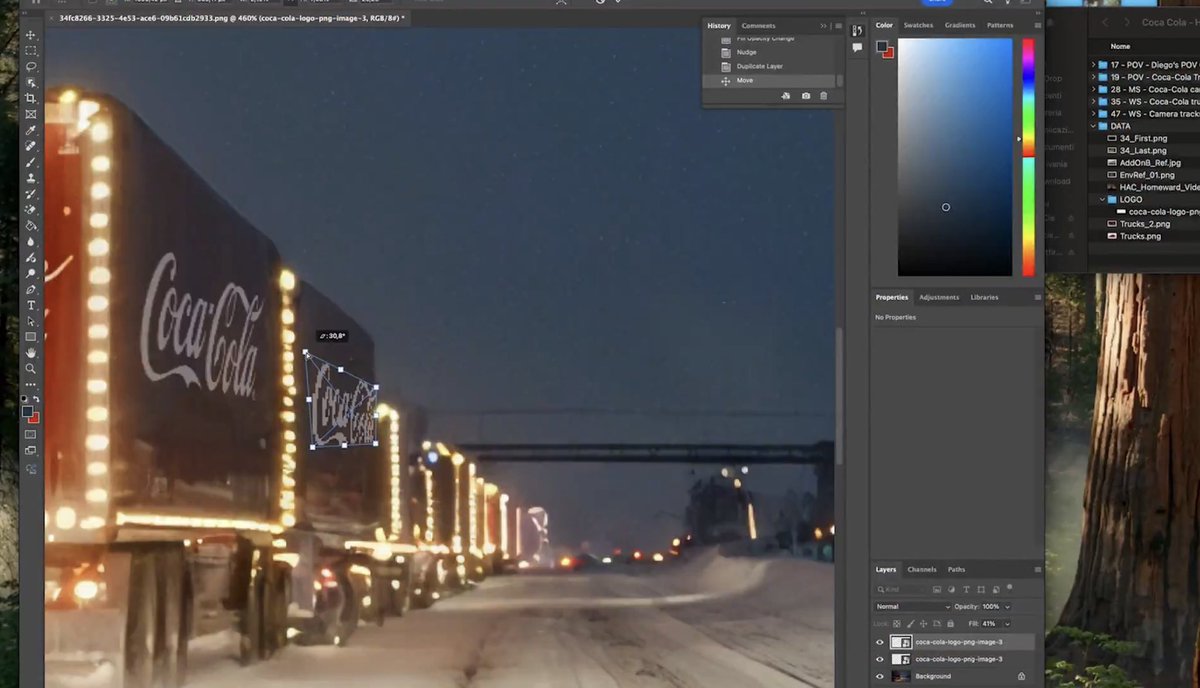Switch to the Channels tab

pyautogui.click(x=922, y=569)
